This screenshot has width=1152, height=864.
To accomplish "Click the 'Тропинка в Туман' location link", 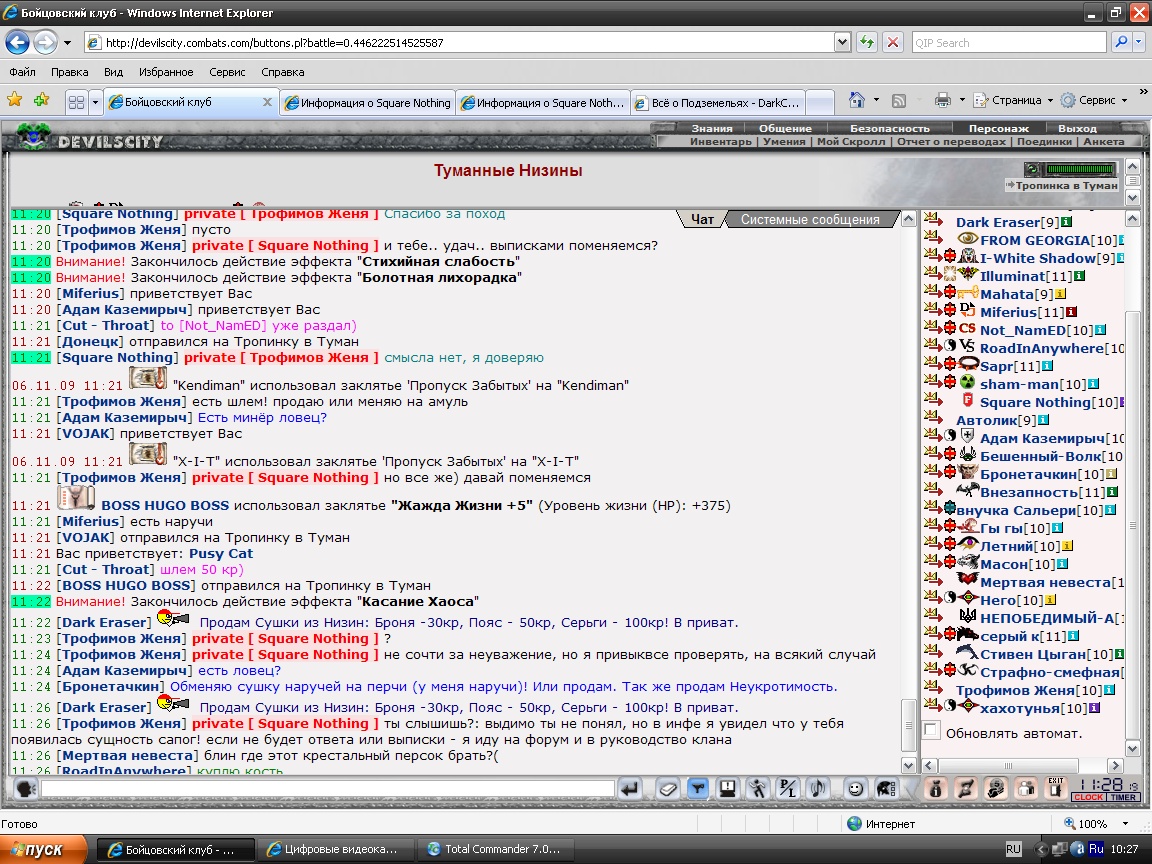I will pyautogui.click(x=1066, y=185).
